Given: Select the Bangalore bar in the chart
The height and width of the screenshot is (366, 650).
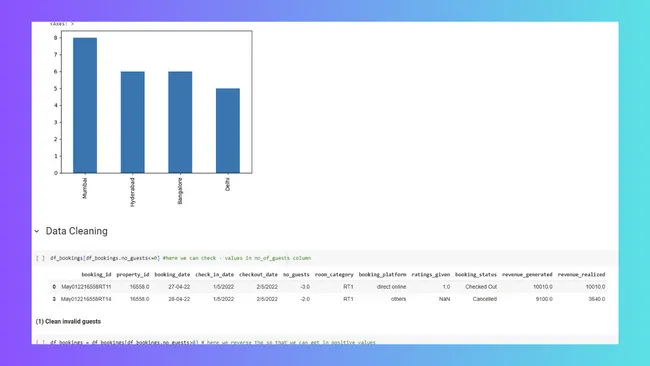Looking at the screenshot, I should coord(180,122).
